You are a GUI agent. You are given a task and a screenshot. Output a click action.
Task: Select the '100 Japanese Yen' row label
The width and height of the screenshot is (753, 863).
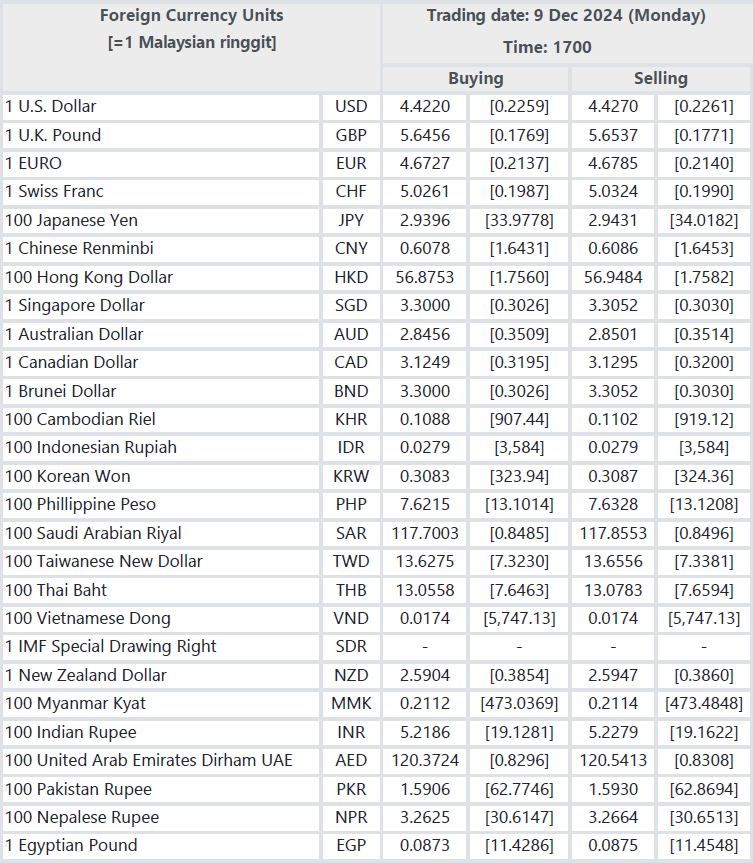72,220
